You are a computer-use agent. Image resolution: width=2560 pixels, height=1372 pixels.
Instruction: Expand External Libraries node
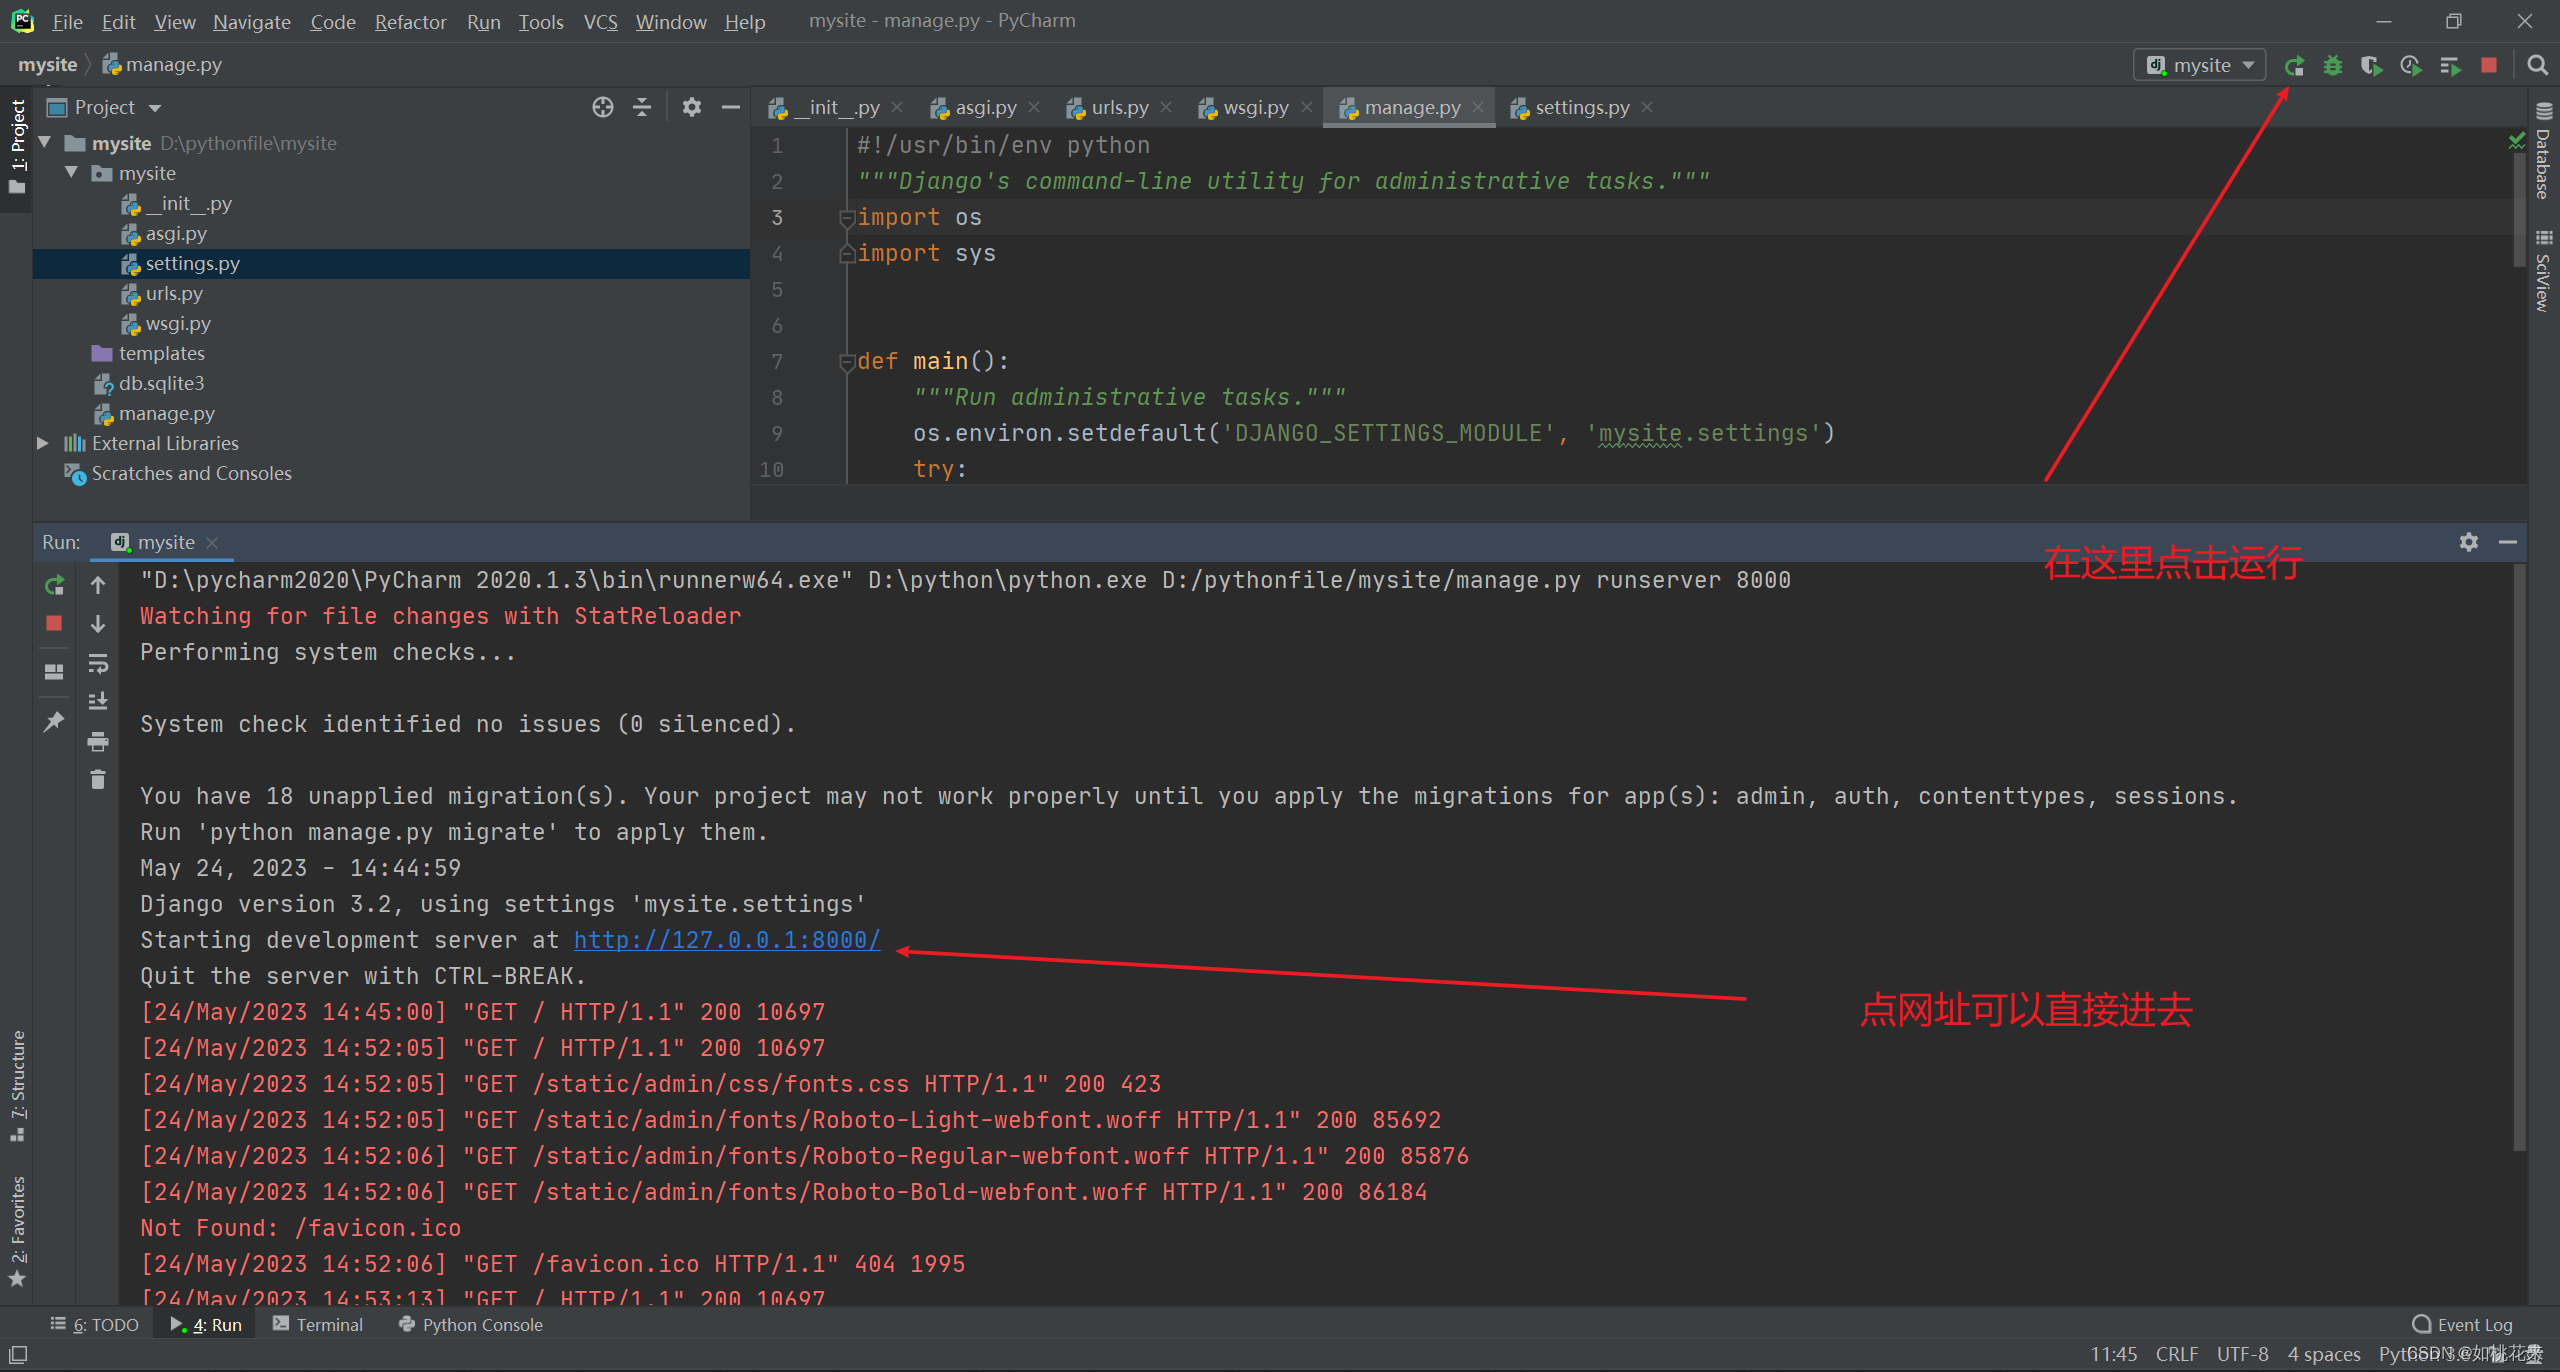tap(43, 443)
